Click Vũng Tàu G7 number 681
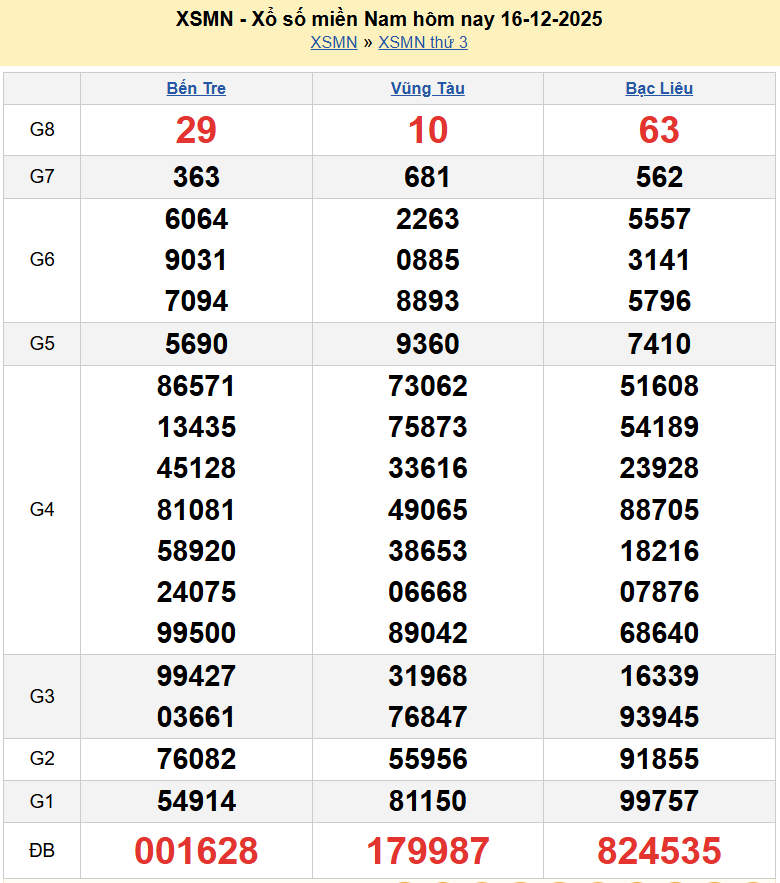 (427, 177)
